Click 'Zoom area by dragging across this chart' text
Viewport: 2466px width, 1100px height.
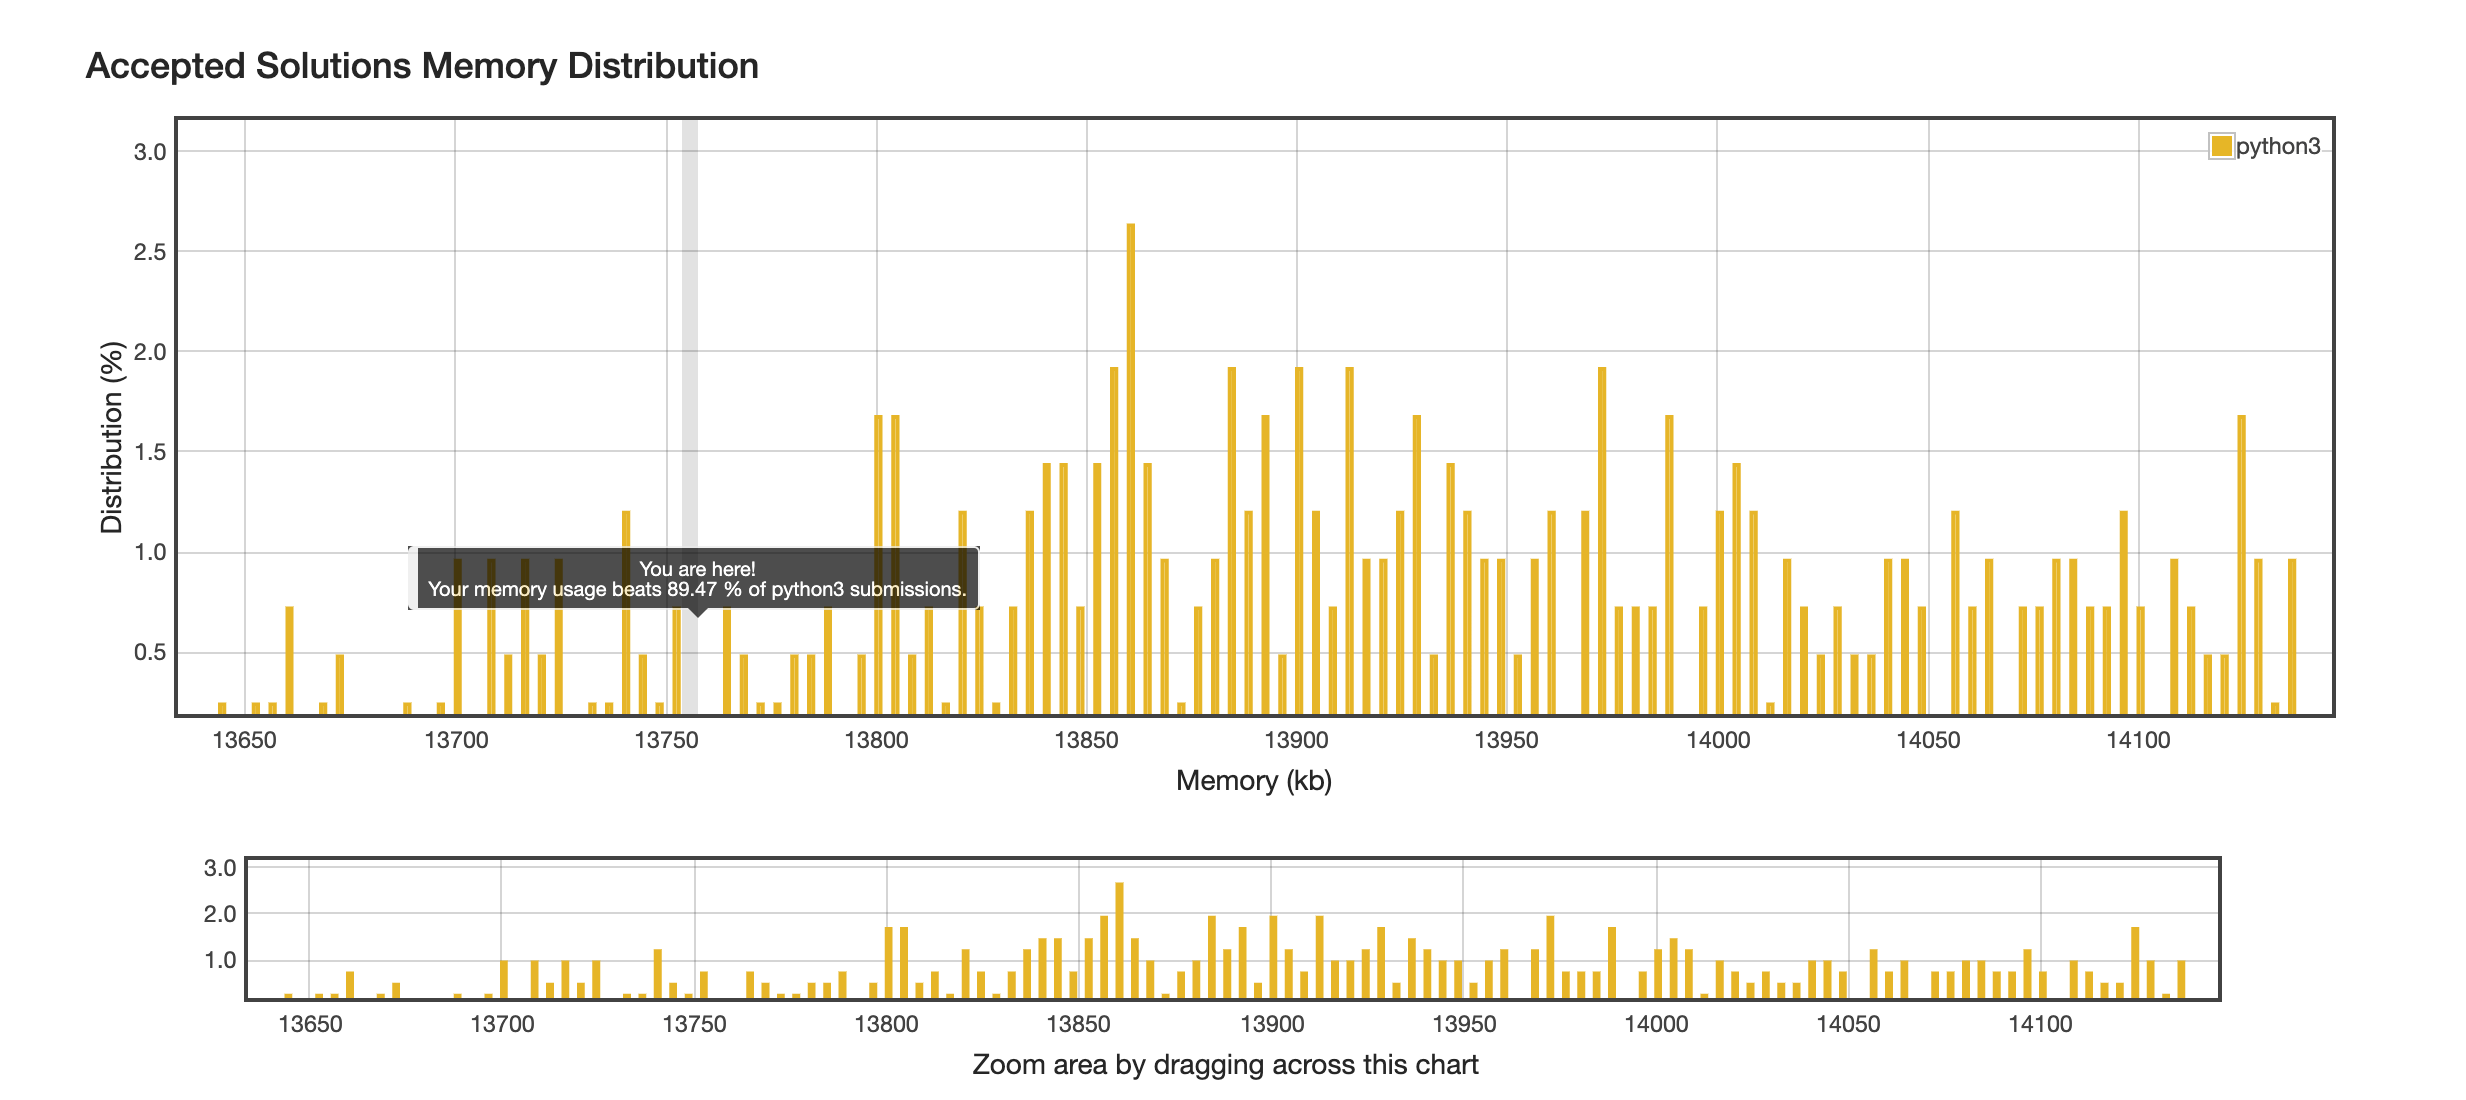[1224, 1064]
